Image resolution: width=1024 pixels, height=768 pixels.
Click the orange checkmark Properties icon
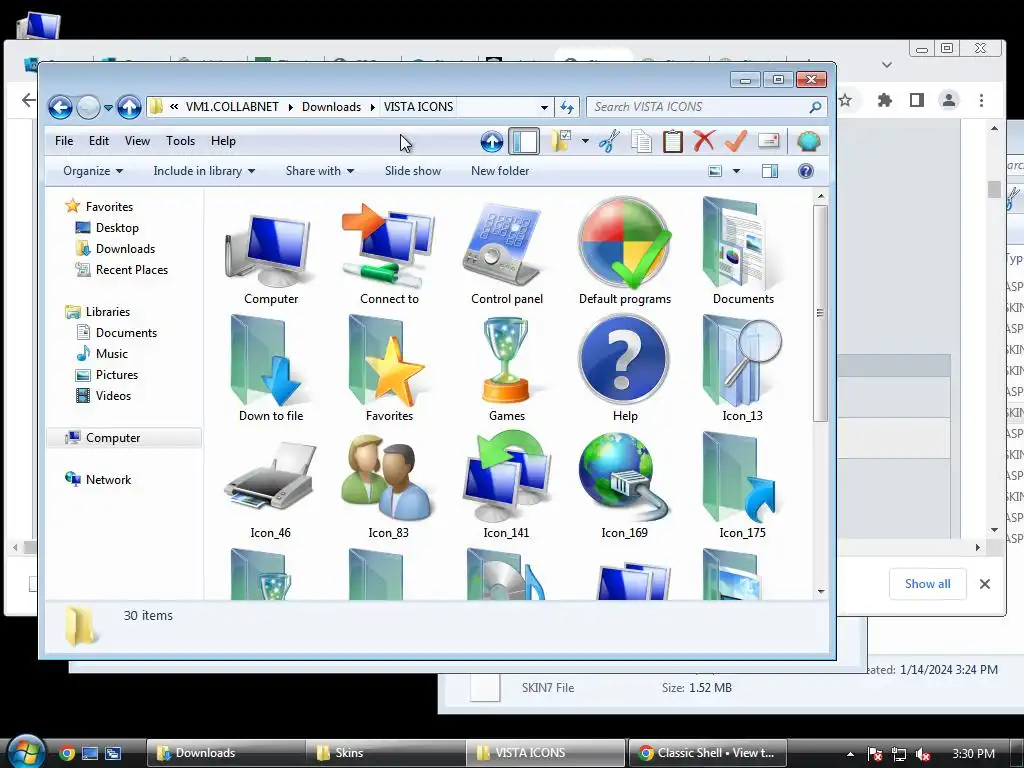click(x=736, y=141)
